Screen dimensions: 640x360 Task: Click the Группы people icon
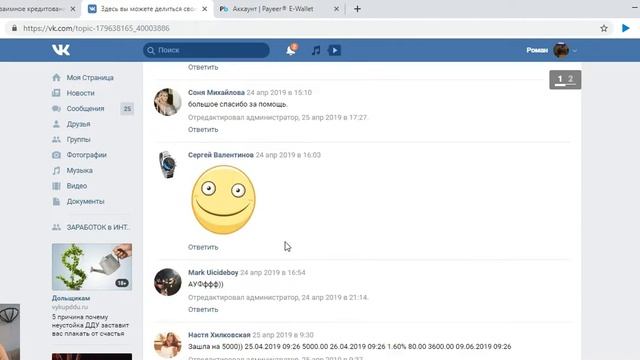coord(56,140)
